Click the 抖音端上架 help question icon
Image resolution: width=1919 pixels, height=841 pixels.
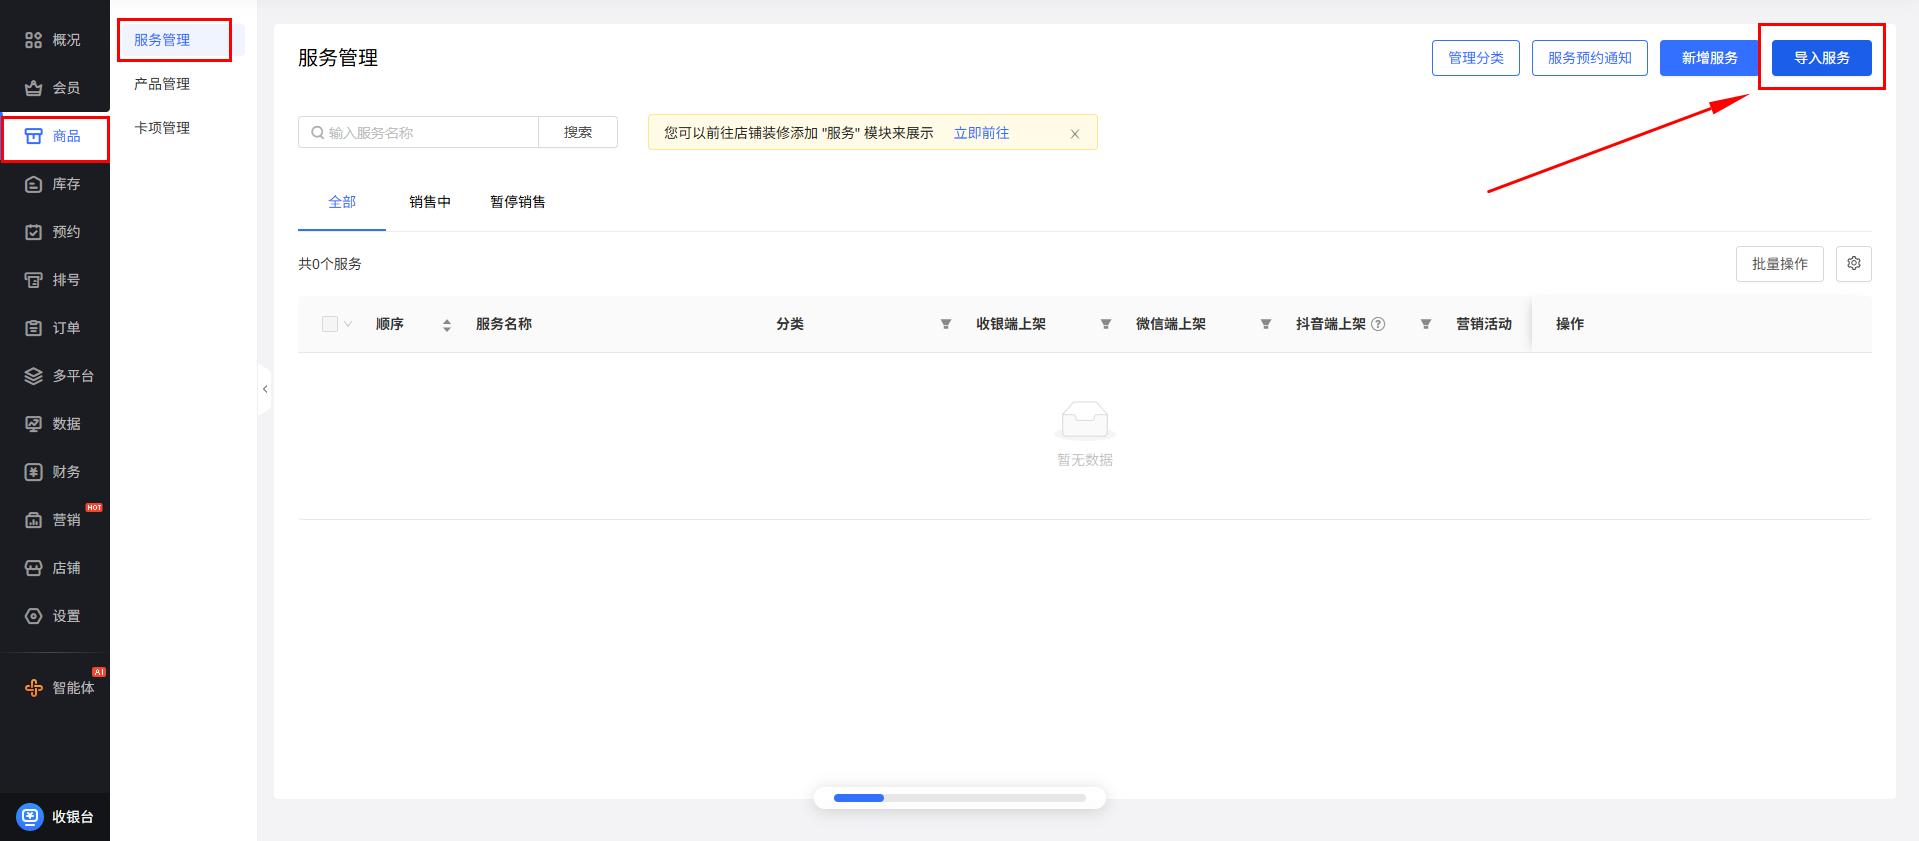[x=1378, y=324]
